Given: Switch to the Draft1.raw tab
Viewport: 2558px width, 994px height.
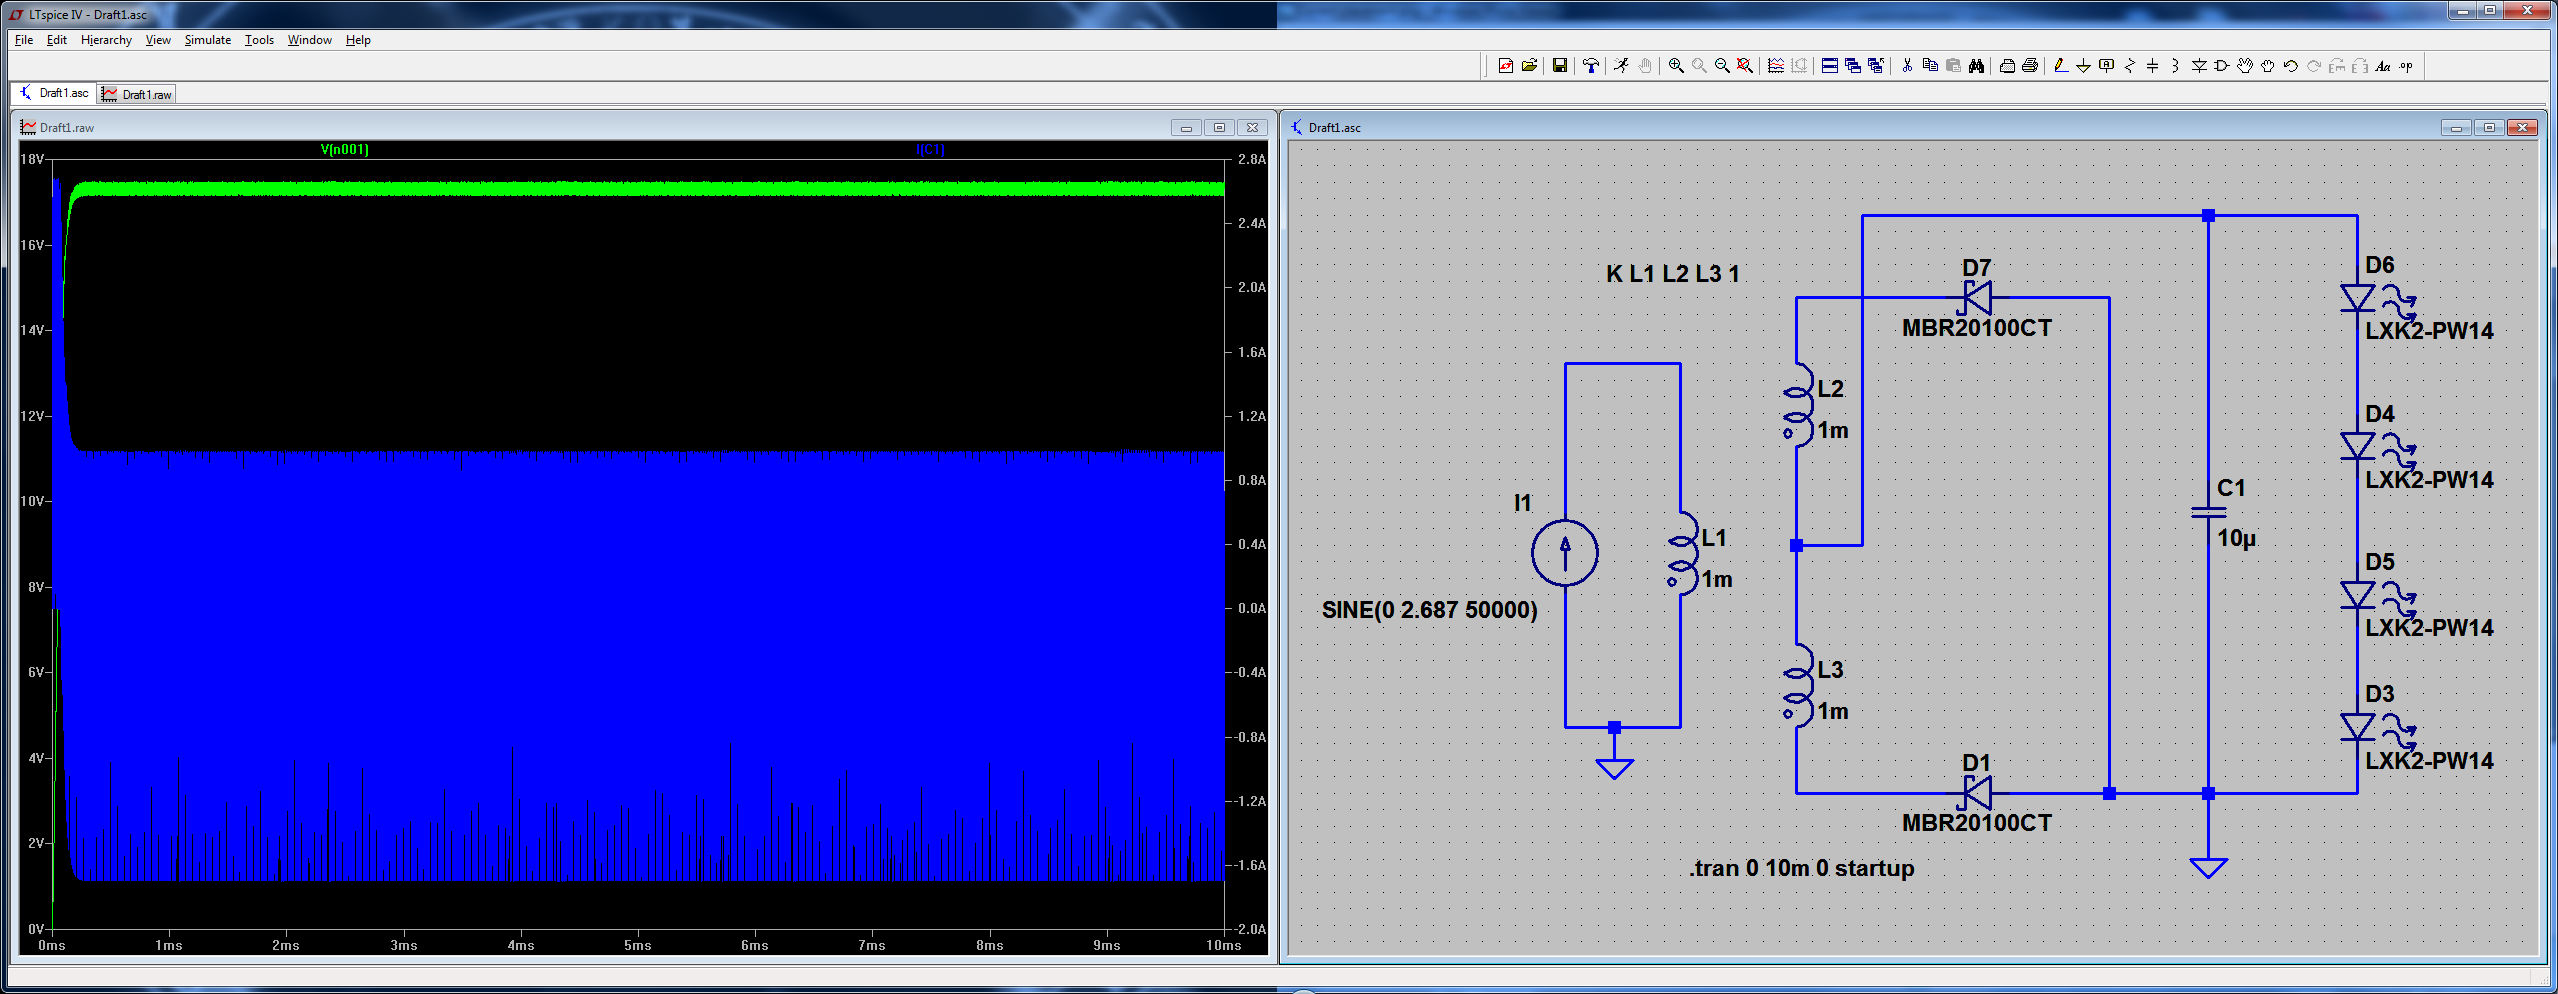Looking at the screenshot, I should (137, 94).
